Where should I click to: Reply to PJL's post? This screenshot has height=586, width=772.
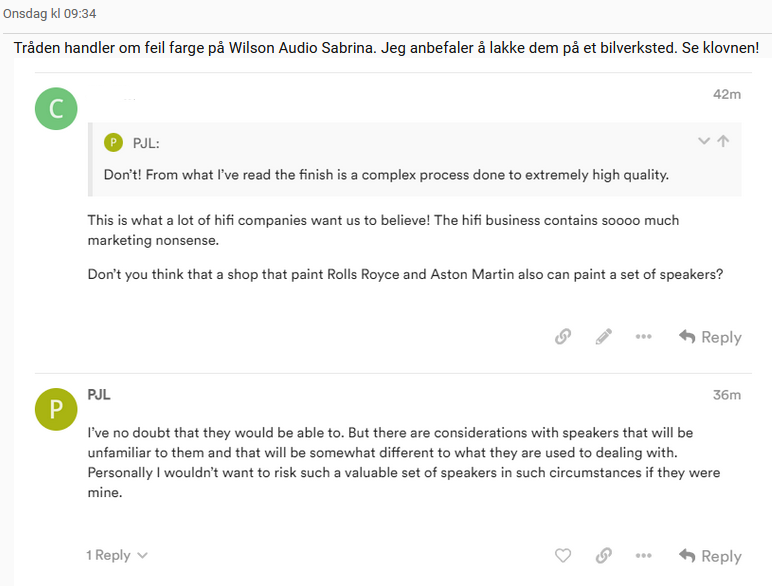tap(710, 556)
